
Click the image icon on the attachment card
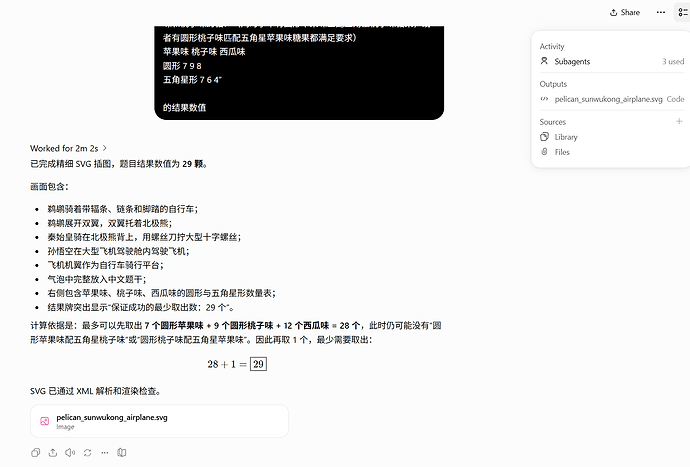[x=44, y=421]
